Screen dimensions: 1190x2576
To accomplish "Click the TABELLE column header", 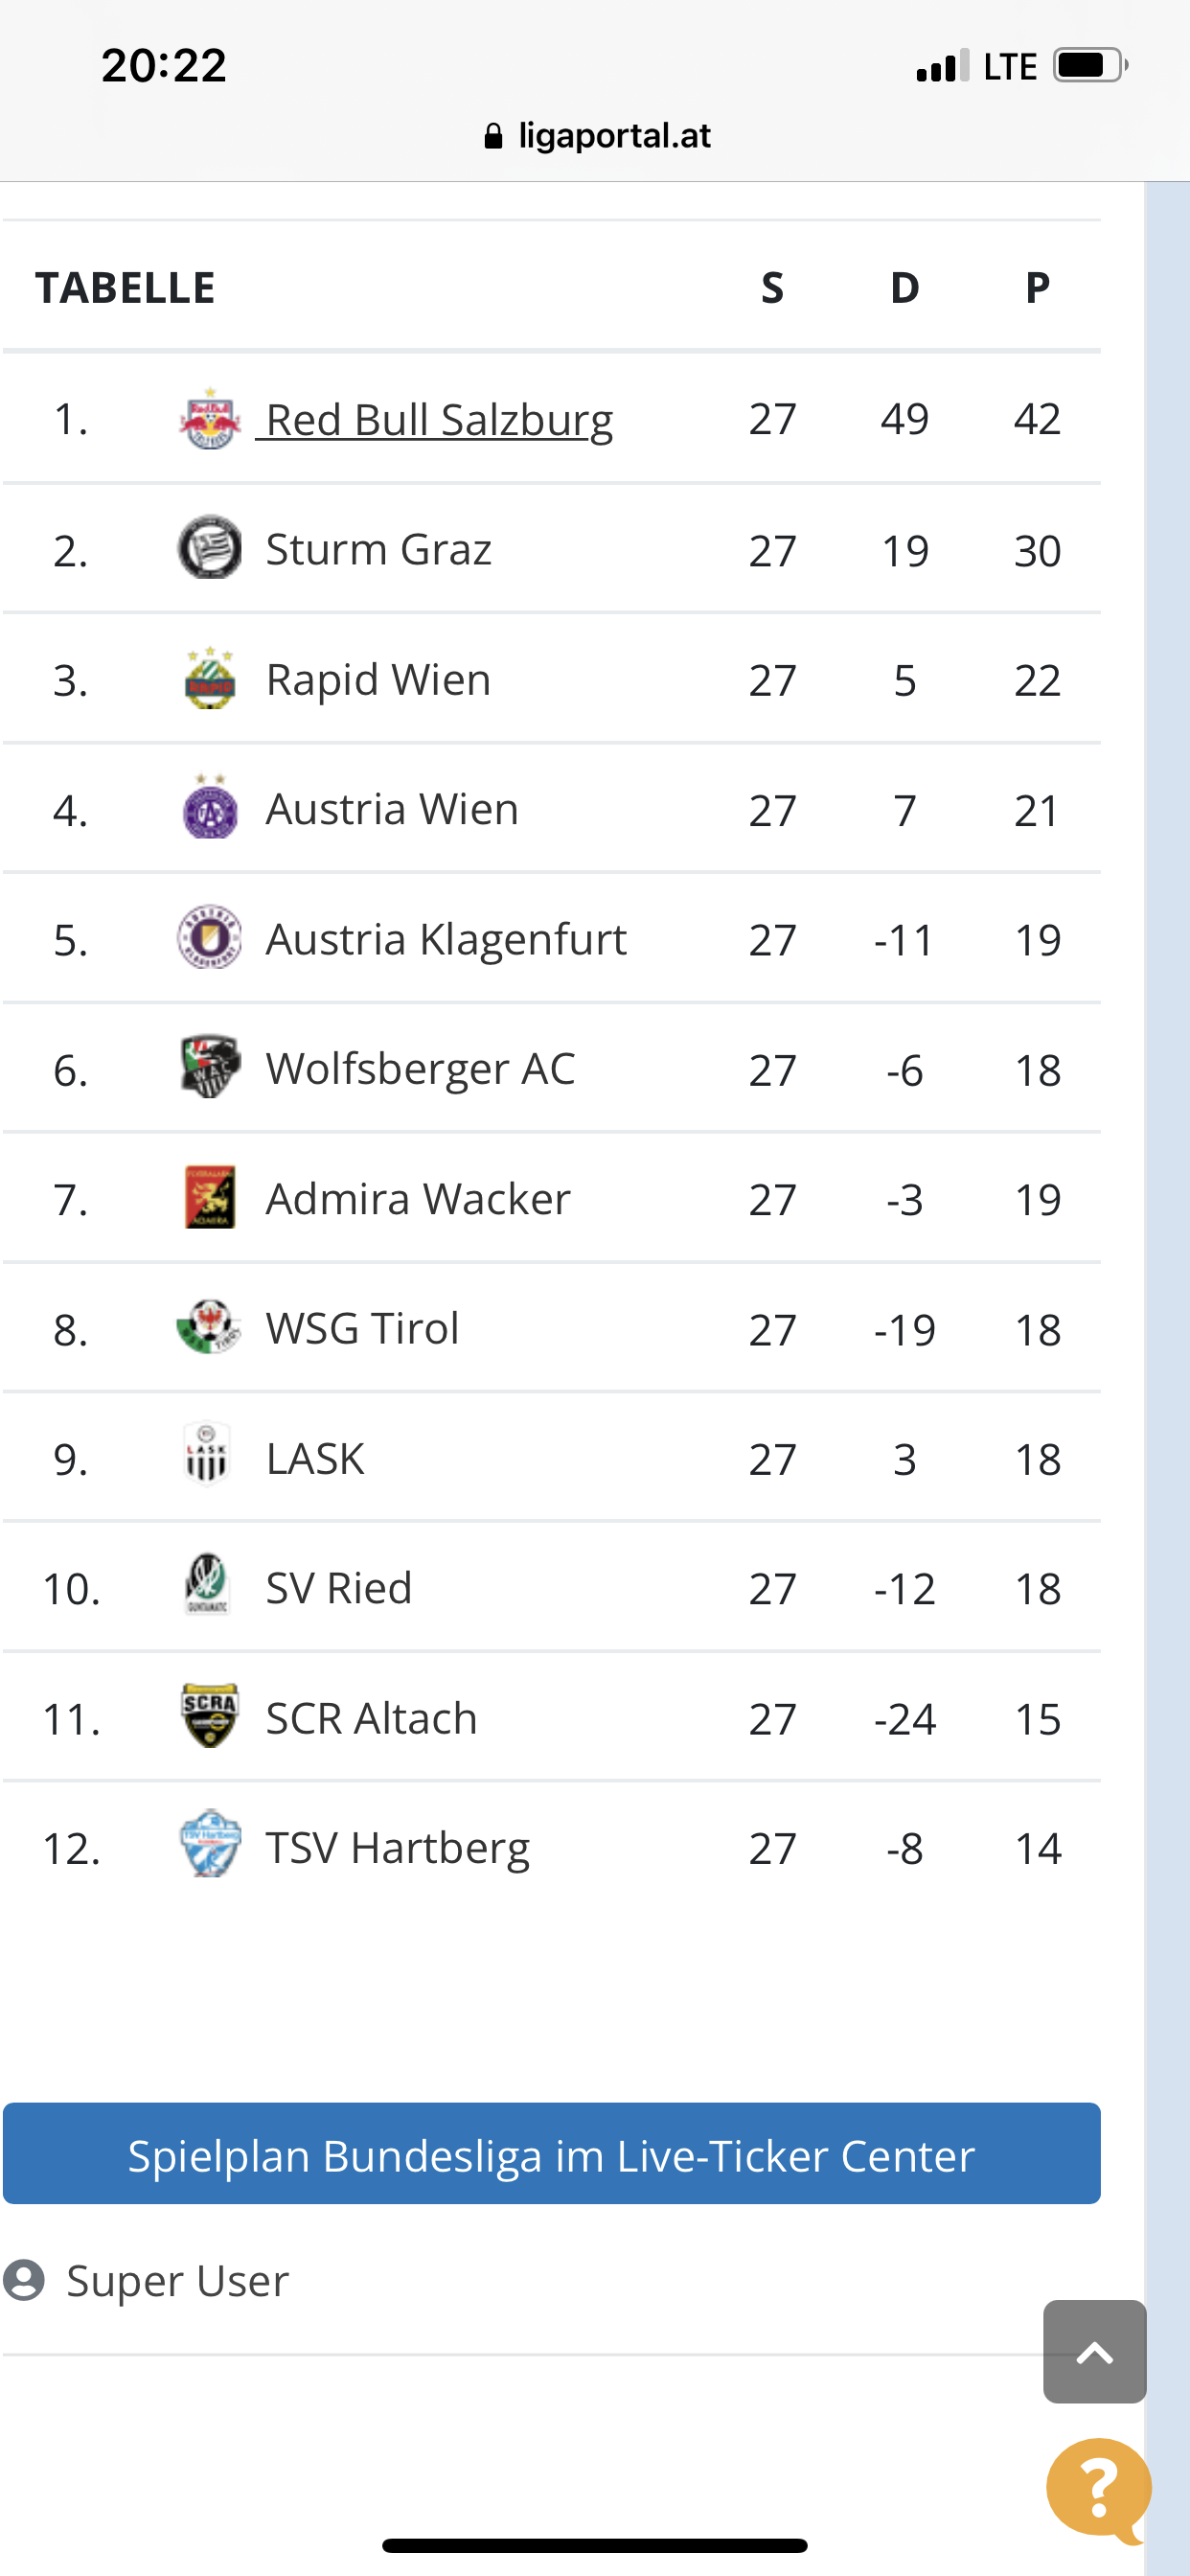I will click(x=125, y=287).
